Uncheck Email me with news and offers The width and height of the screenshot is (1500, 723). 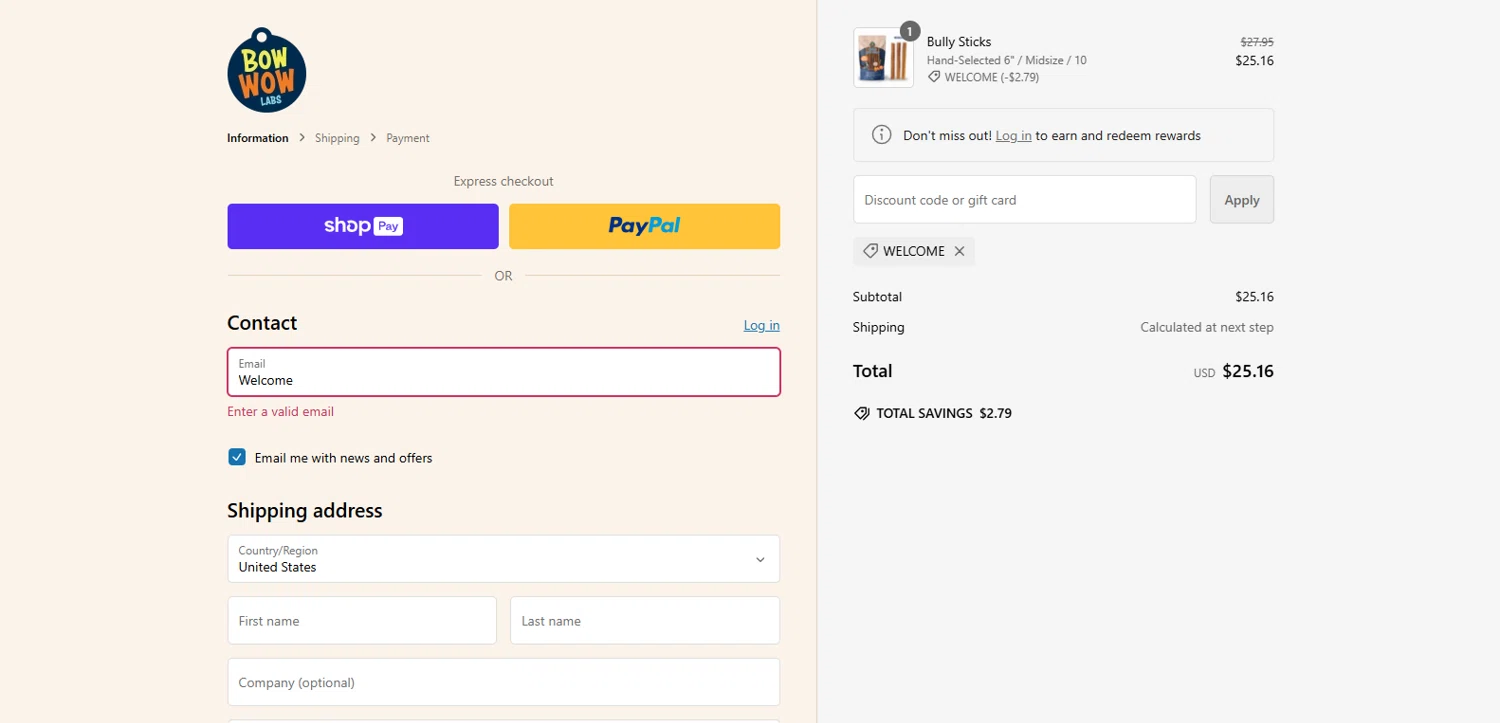coord(237,457)
